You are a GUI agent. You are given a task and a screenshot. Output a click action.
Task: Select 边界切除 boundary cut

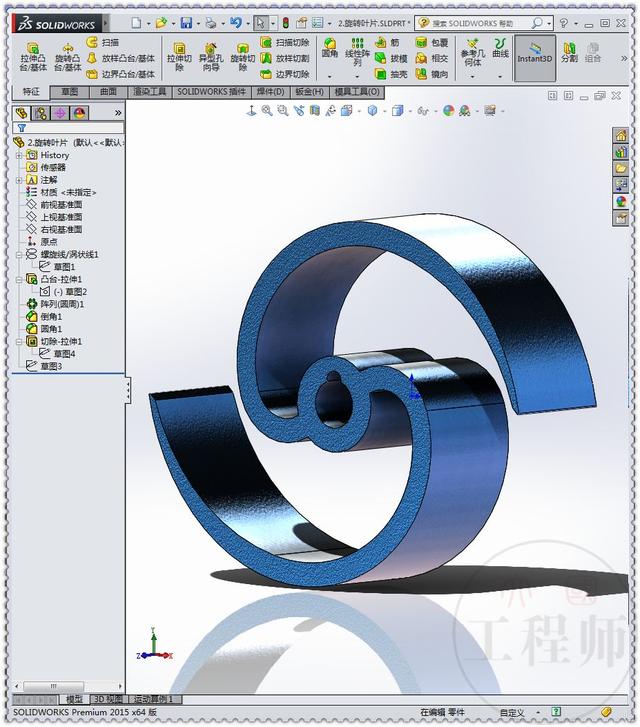pyautogui.click(x=285, y=74)
